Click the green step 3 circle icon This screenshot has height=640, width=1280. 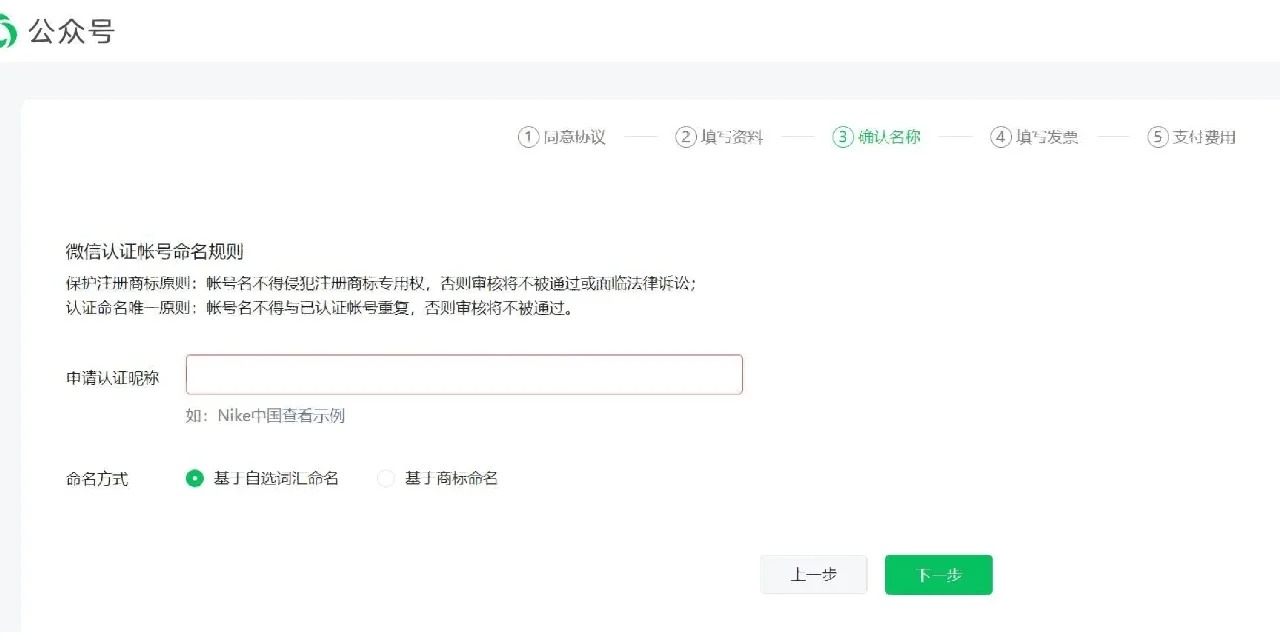tap(842, 137)
